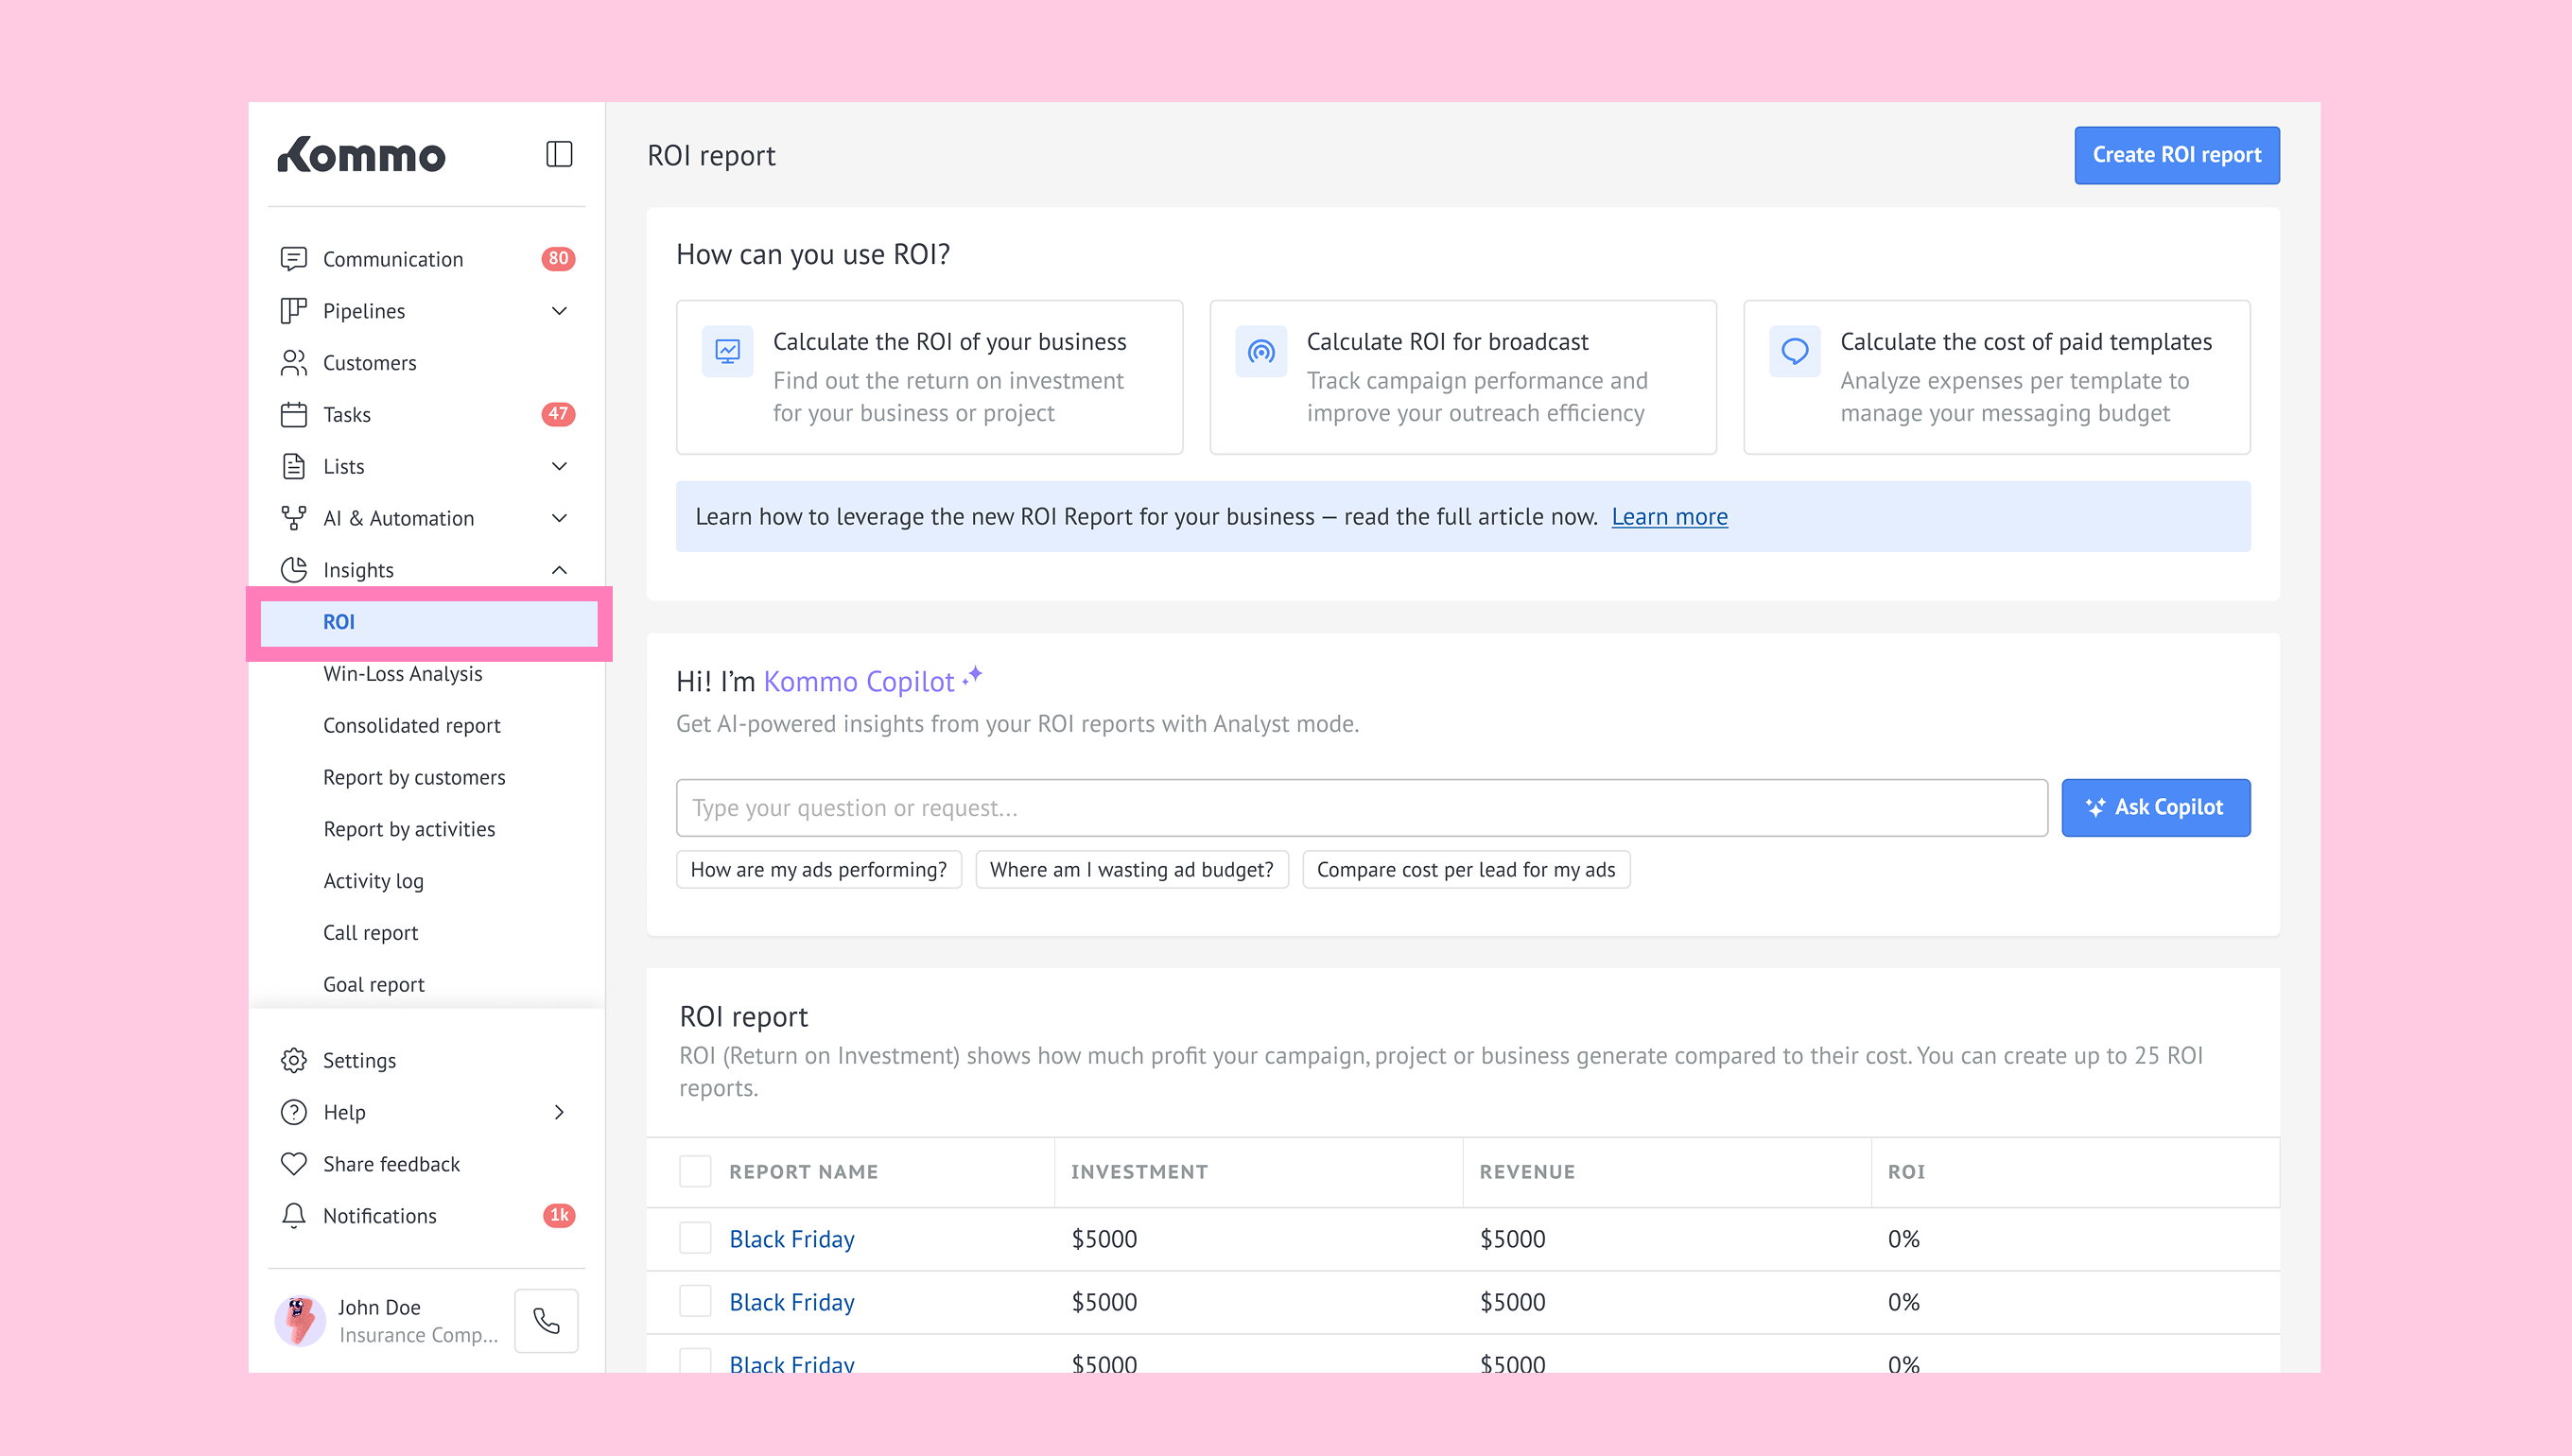Open Call report

(x=370, y=933)
